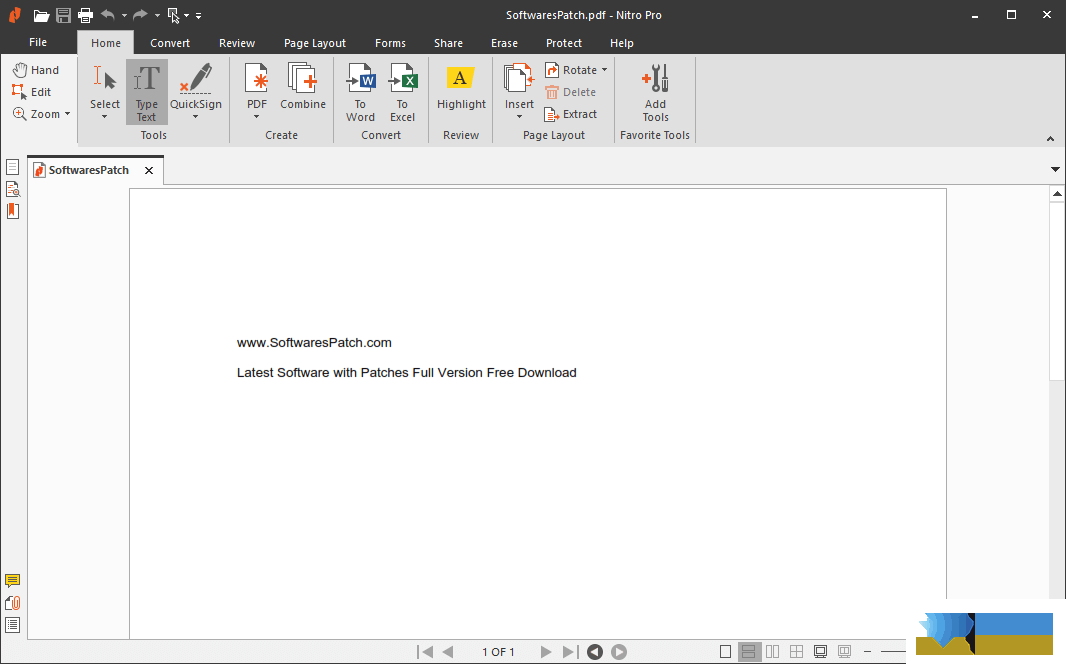
Task: Activate the Type Text tool
Action: (146, 92)
